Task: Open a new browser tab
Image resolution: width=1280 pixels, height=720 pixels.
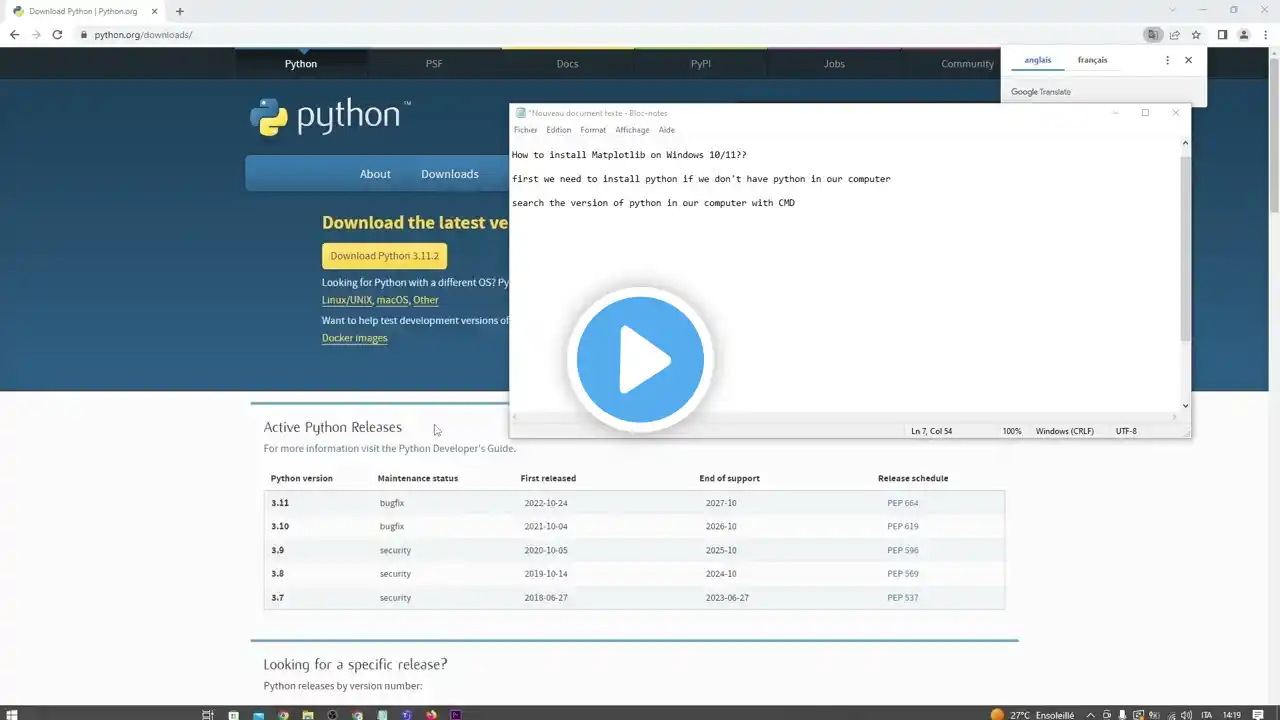Action: point(179,11)
